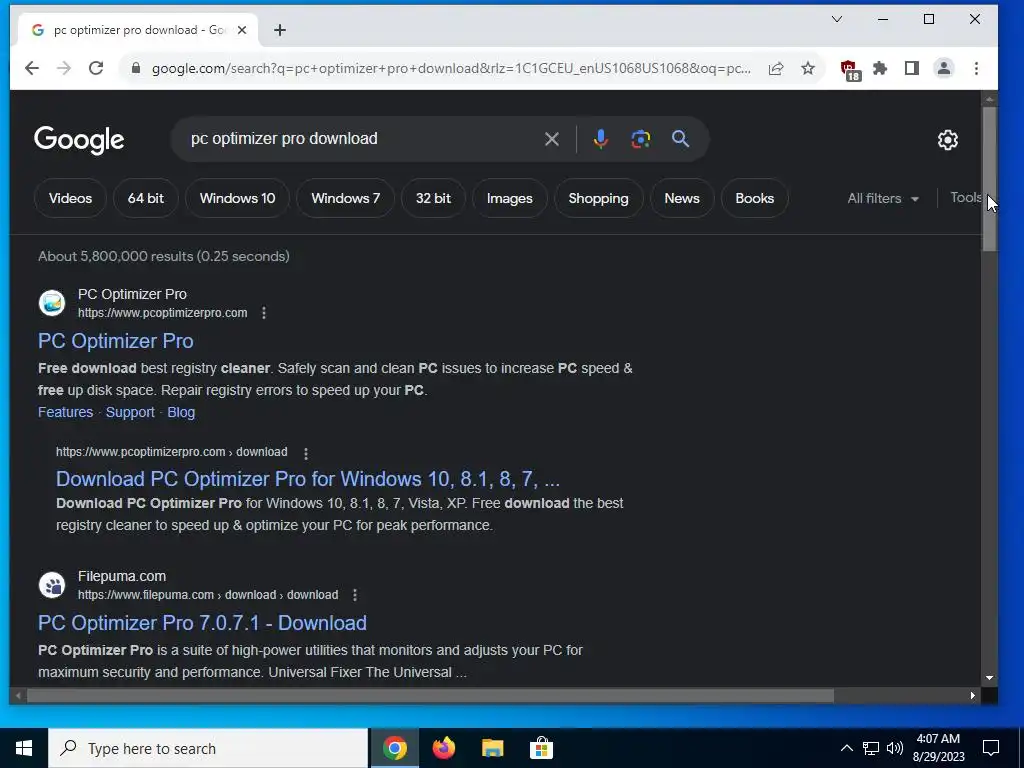Image resolution: width=1024 pixels, height=768 pixels.
Task: Close the pc optimizer pro tab
Action: coord(242,30)
